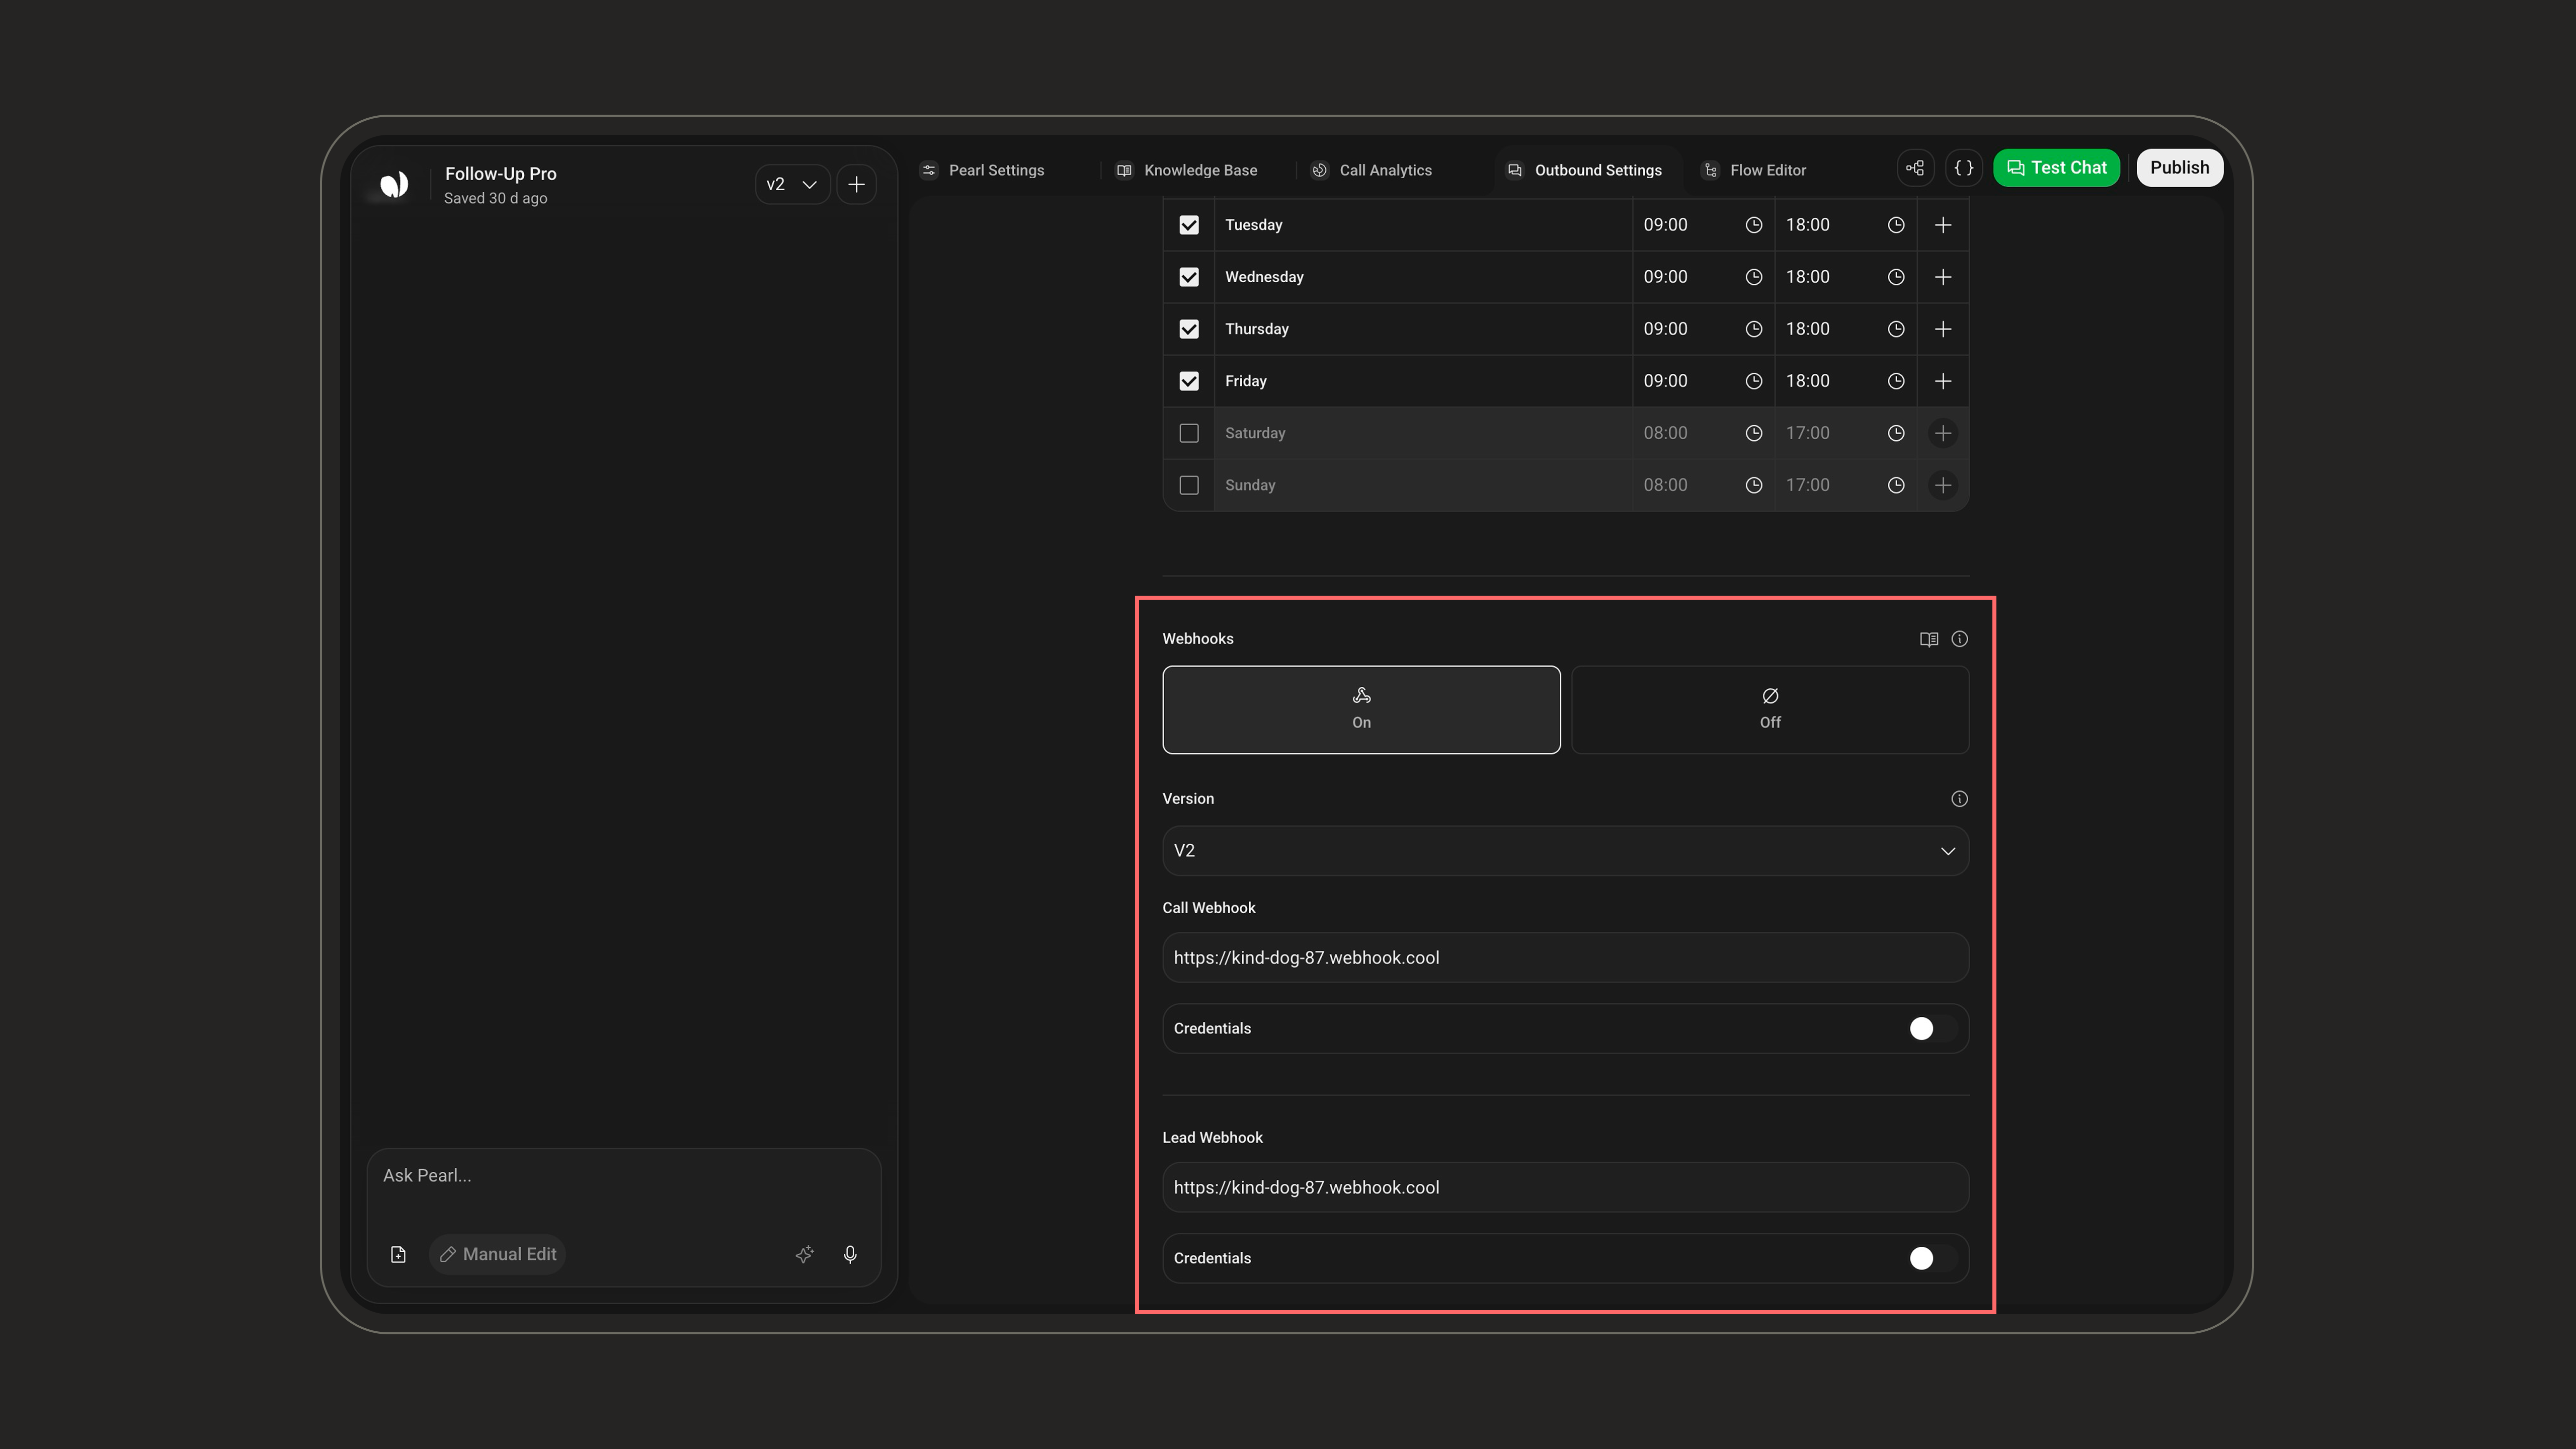2576x1449 pixels.
Task: Toggle Call Webhook Credentials switch
Action: pyautogui.click(x=1932, y=1029)
